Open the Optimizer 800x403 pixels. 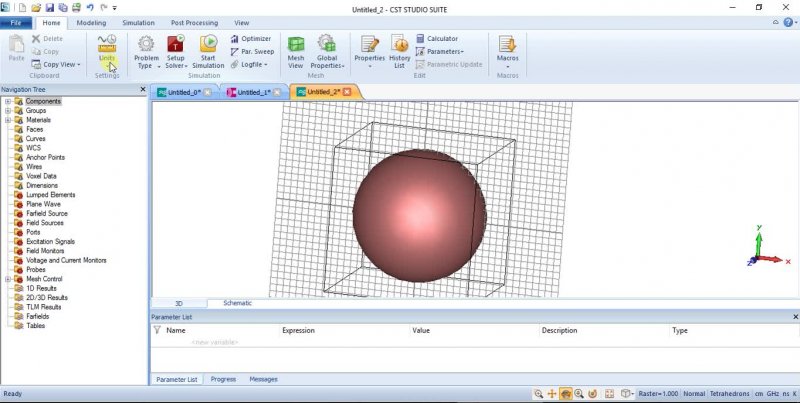click(251, 39)
